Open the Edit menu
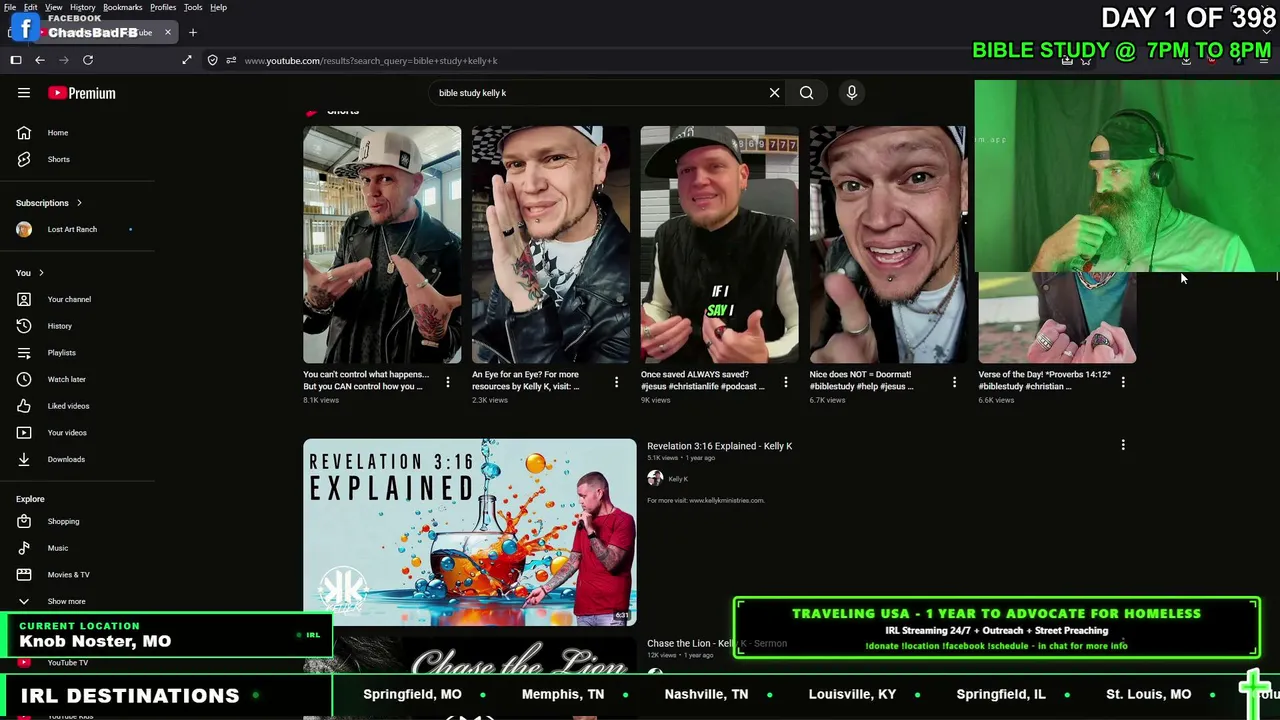This screenshot has width=1280, height=720. pos(31,7)
